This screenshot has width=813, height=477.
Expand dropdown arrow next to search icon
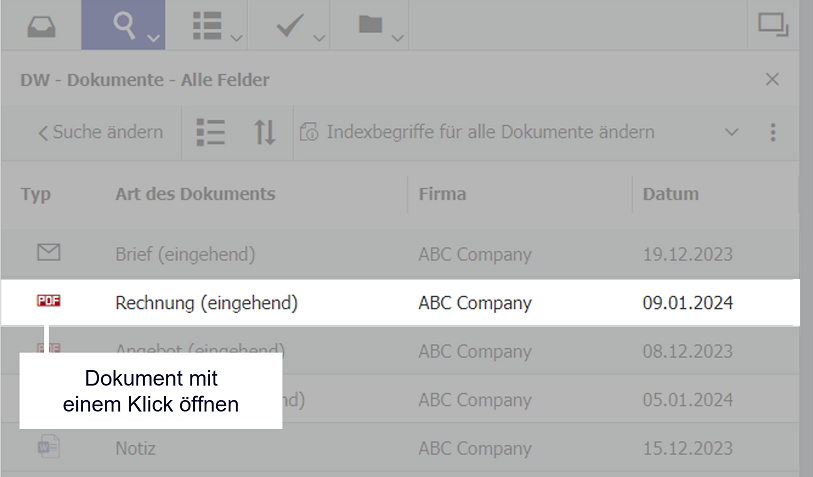(152, 39)
